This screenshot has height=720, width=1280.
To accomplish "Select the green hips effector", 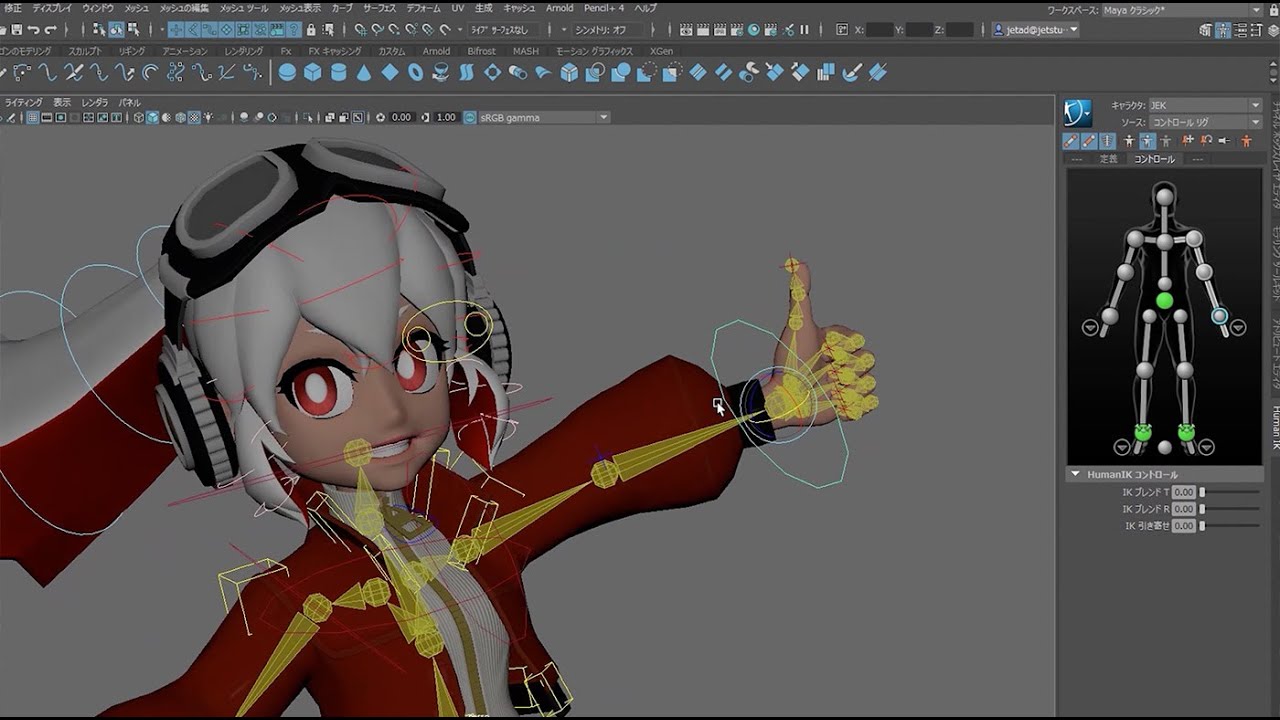I will [1164, 301].
